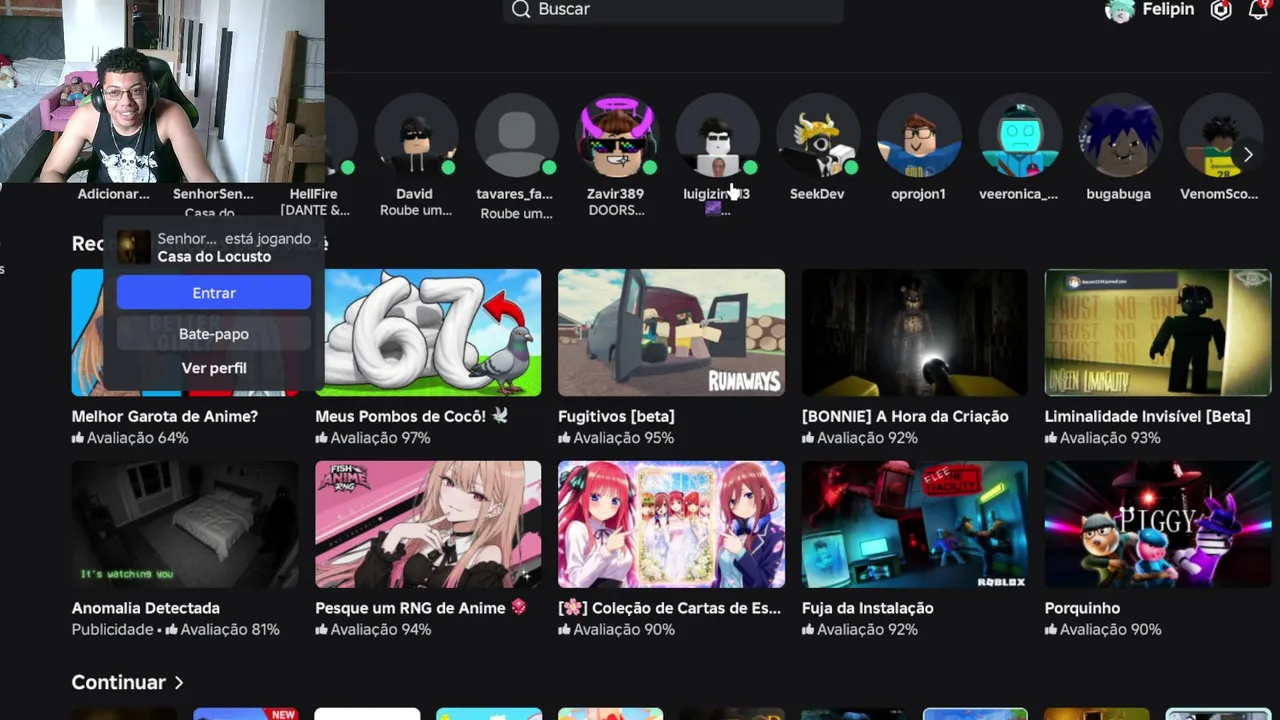Expand the Continuar section
The height and width of the screenshot is (720, 1280).
(128, 682)
